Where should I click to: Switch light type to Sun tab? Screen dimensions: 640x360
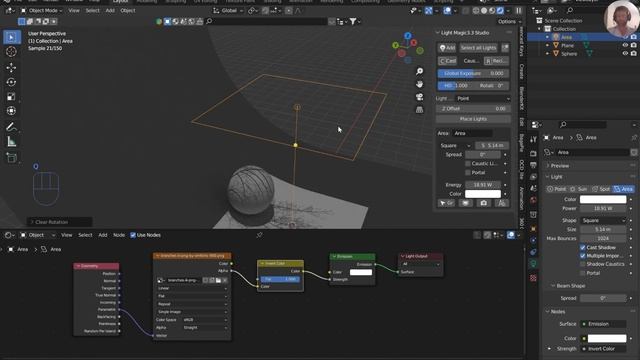tap(578, 189)
